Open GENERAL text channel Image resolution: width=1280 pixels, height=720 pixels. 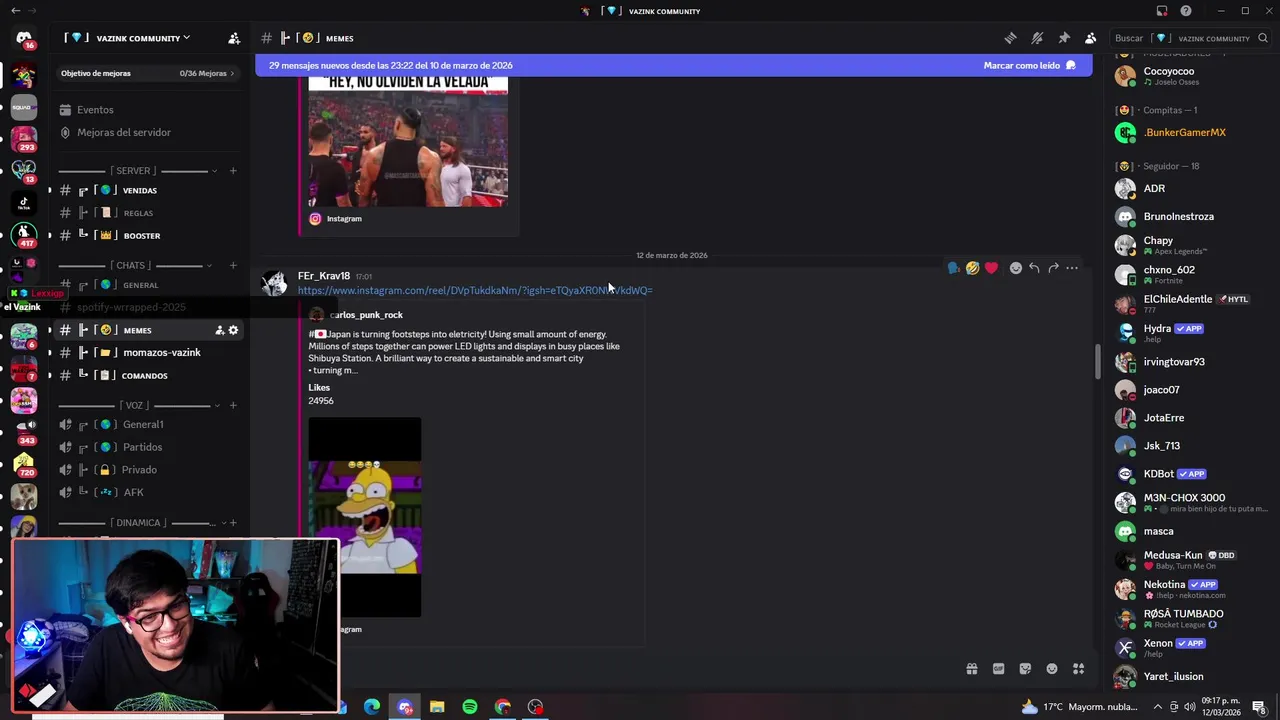148,285
